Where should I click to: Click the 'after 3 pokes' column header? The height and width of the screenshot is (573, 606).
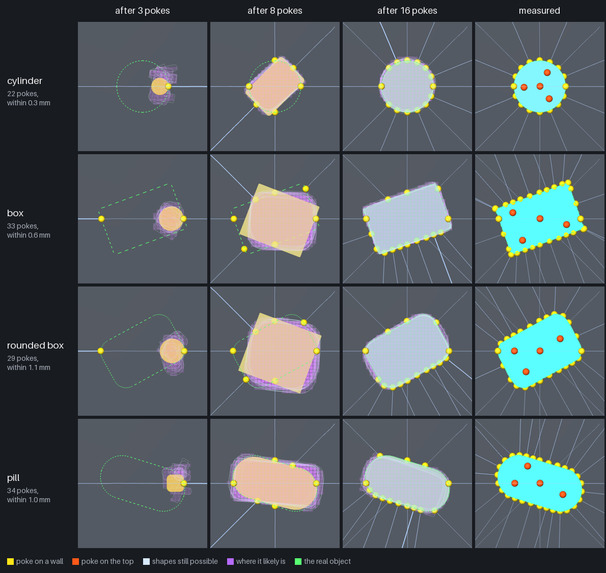tap(142, 11)
